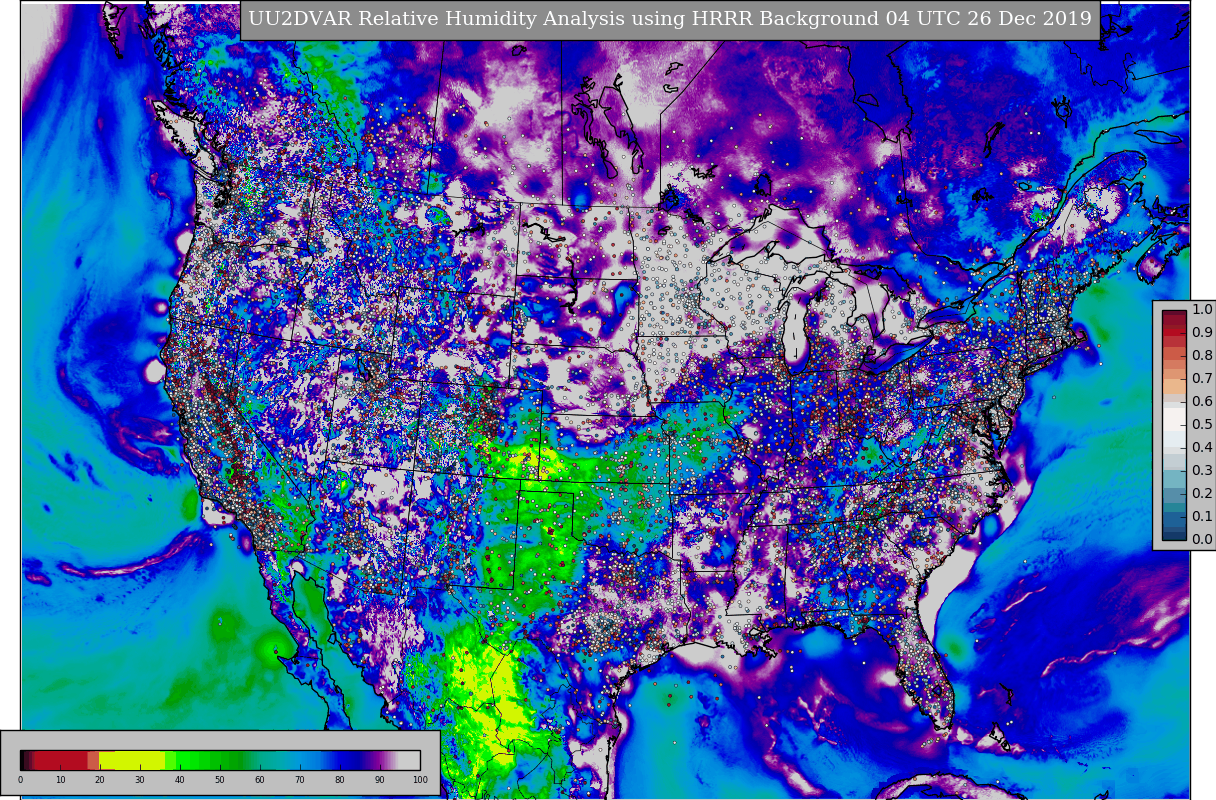
Task: Click the 30 tick on humidity colorbar
Action: (140, 780)
